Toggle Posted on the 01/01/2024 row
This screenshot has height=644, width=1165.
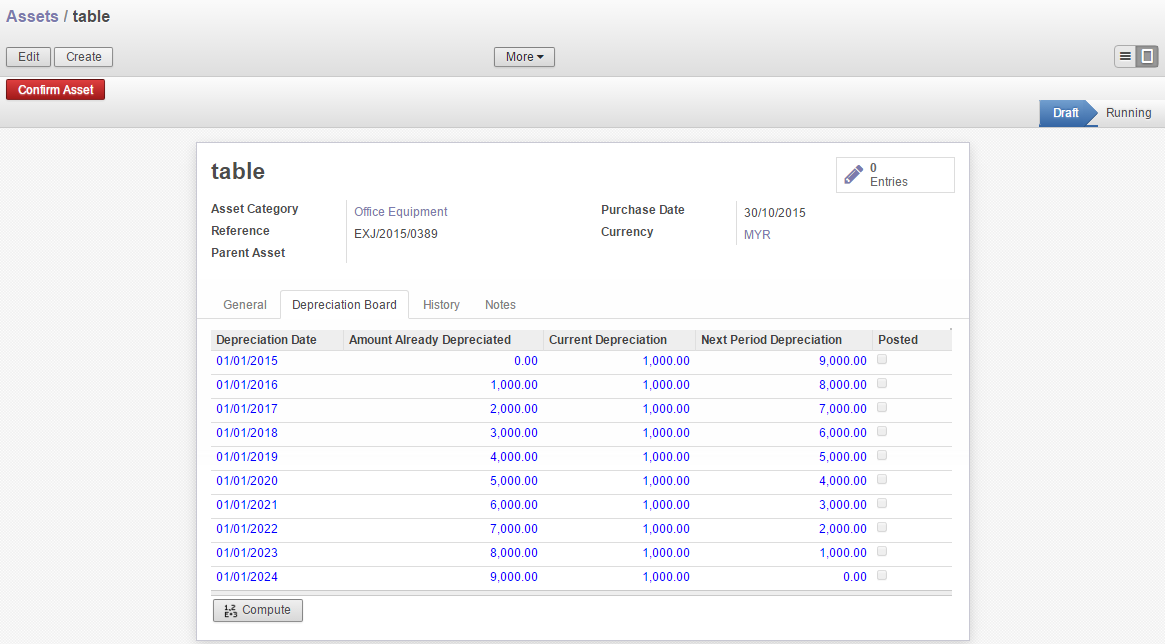click(881, 575)
